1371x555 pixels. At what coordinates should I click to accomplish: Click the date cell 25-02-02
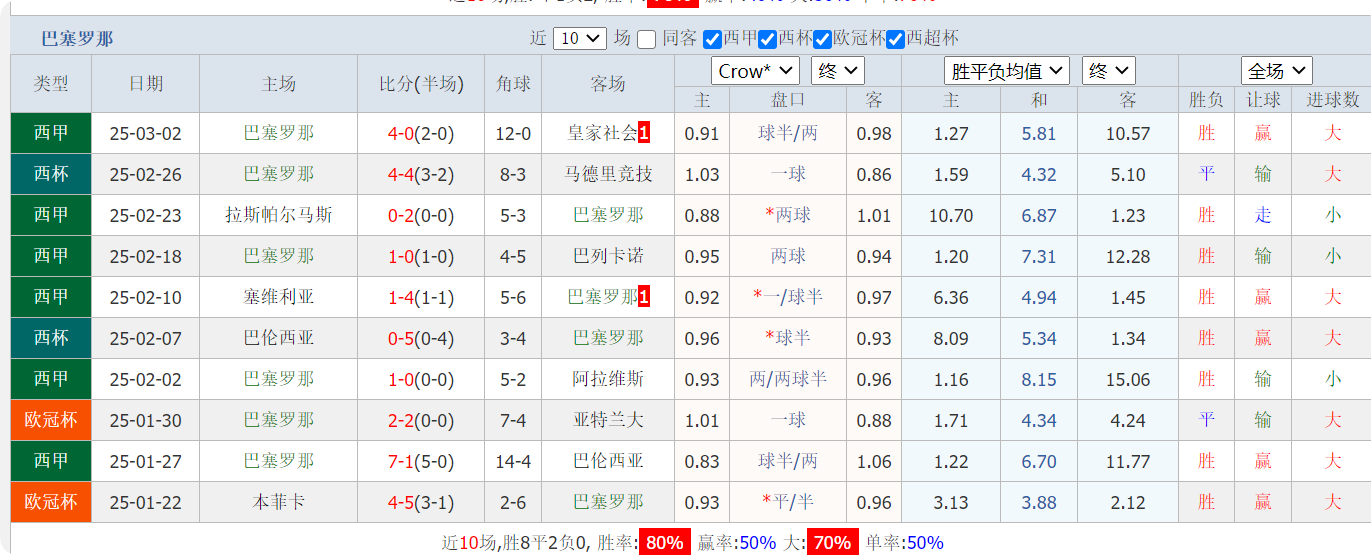coord(146,380)
